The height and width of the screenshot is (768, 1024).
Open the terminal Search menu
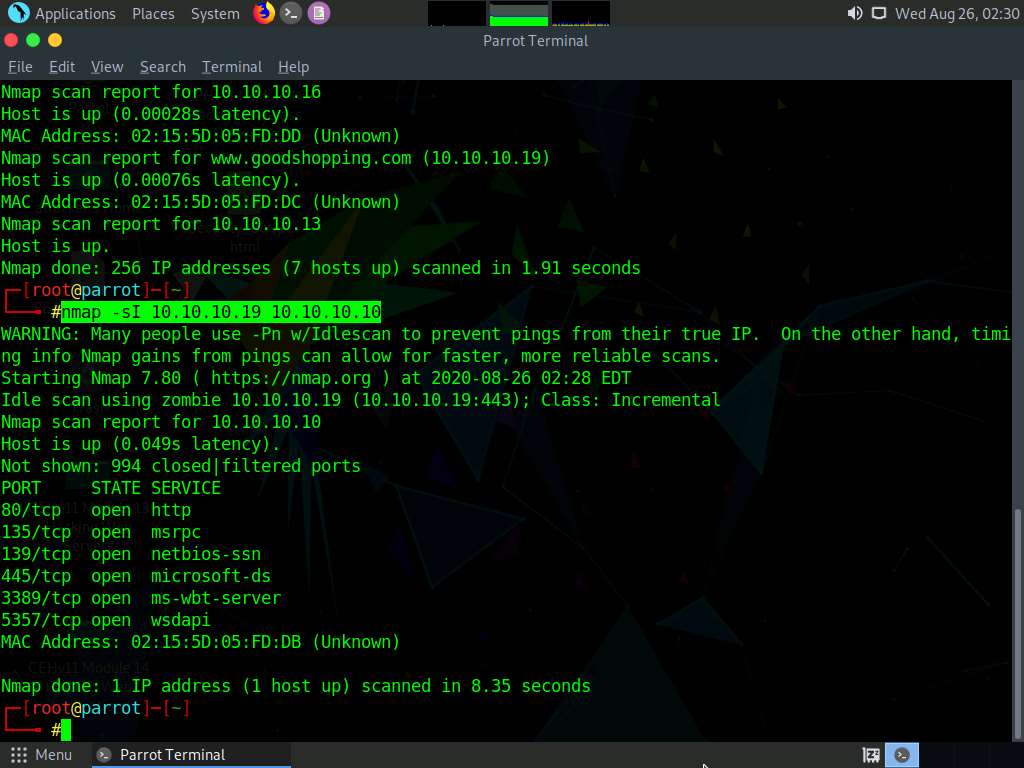coord(163,67)
